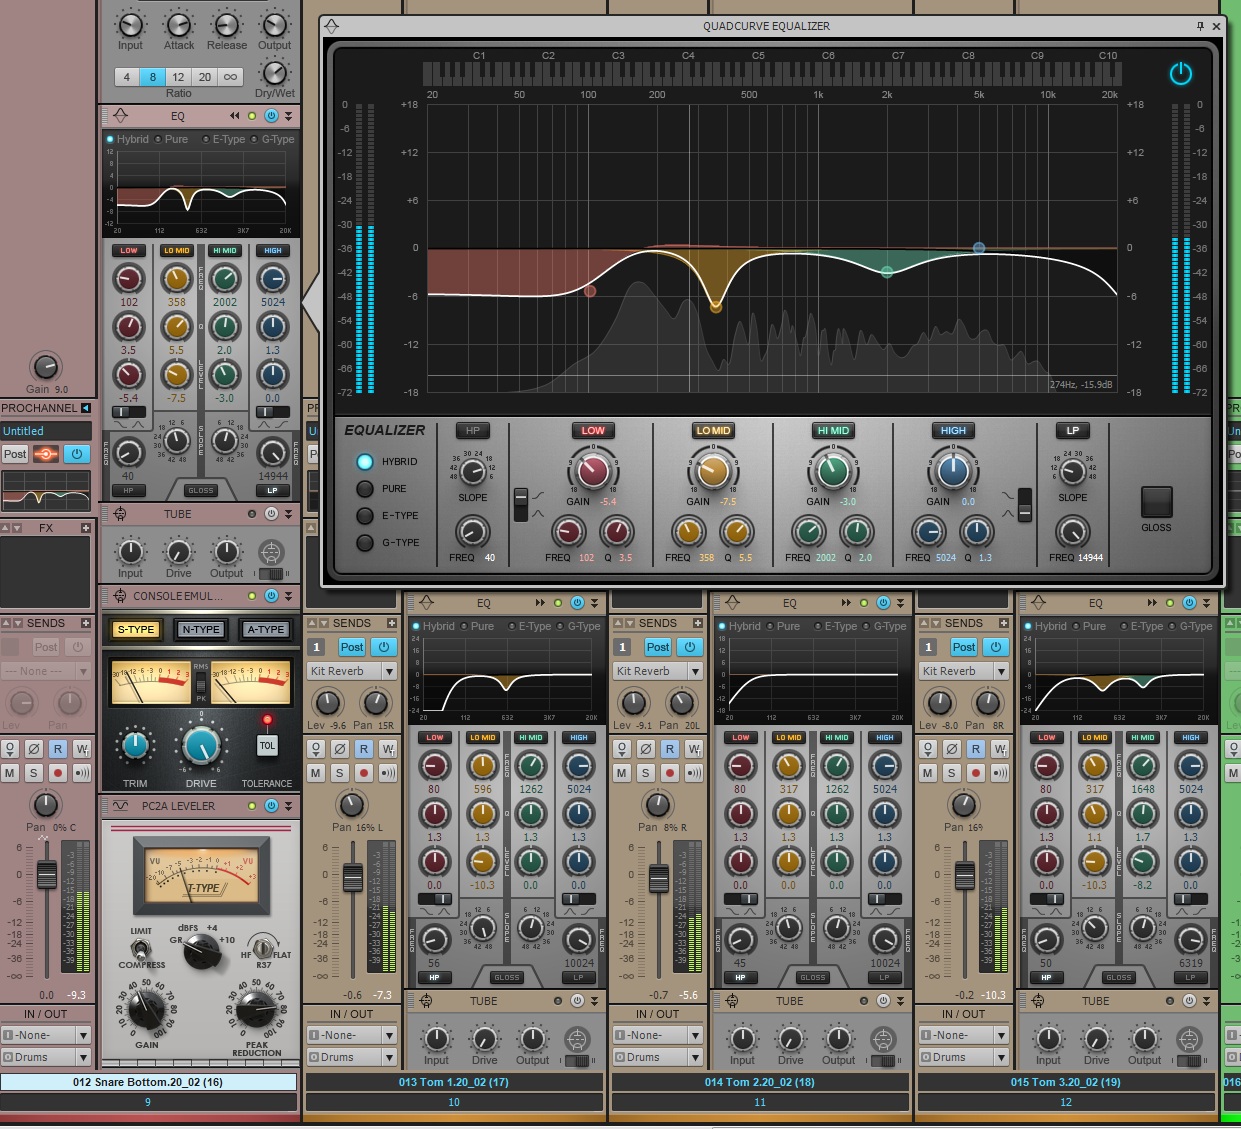The height and width of the screenshot is (1129, 1241).
Task: Click the phase invert icon on Snare Bottom
Action: click(33, 749)
